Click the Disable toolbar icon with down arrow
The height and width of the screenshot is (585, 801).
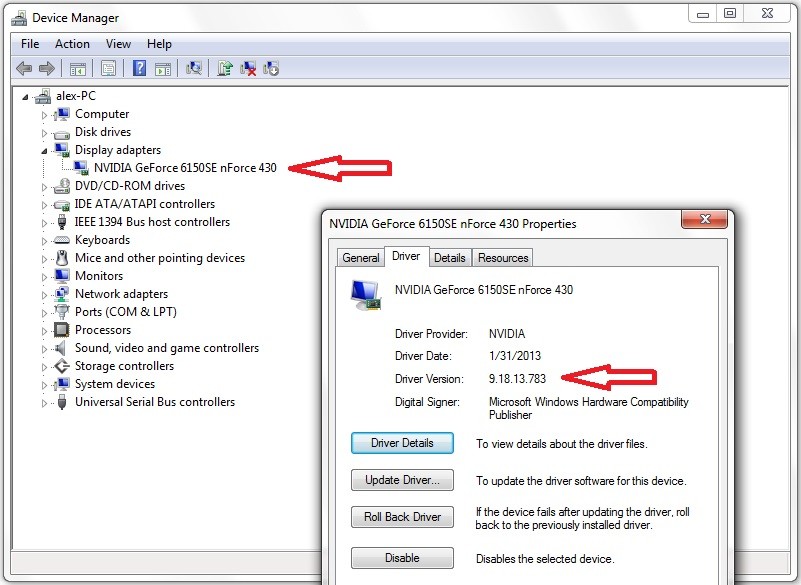coord(271,68)
